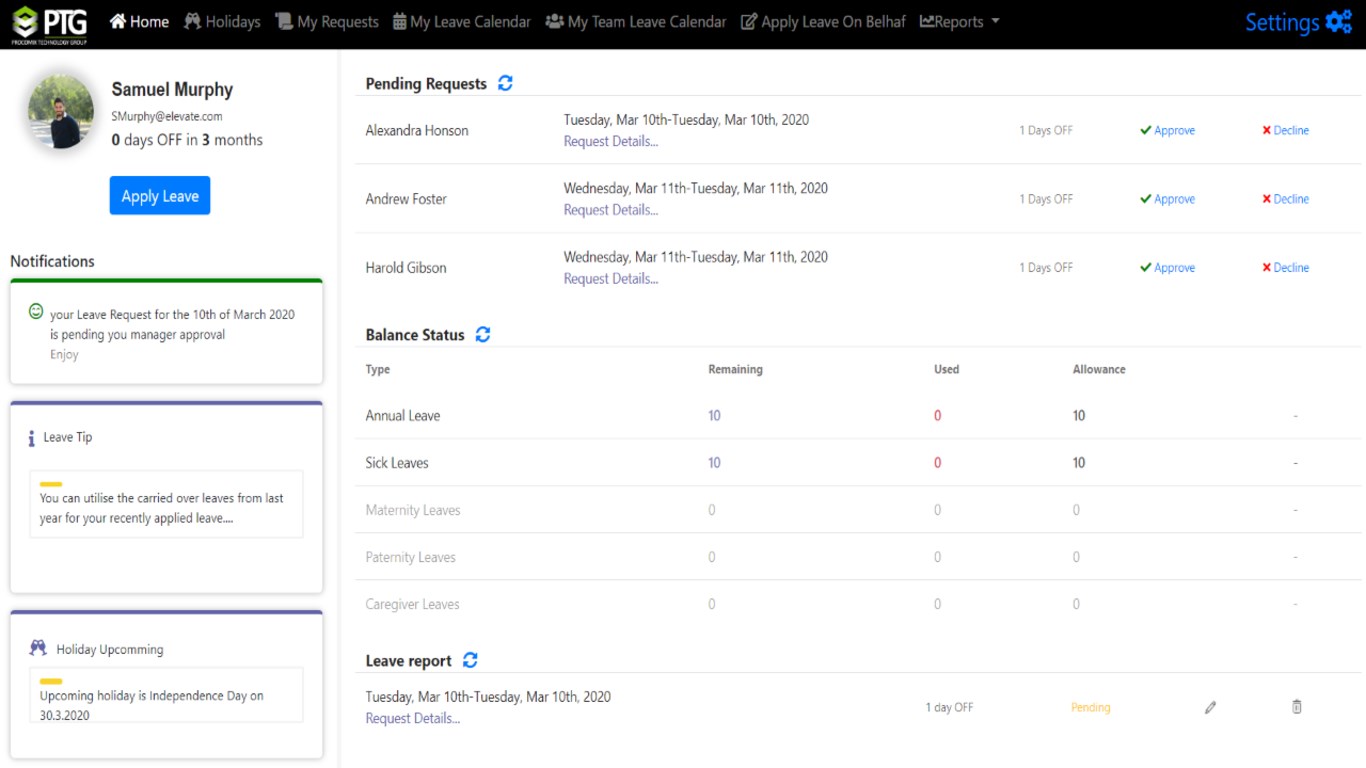Click the Apply Leave button
1366x768 pixels.
point(160,196)
